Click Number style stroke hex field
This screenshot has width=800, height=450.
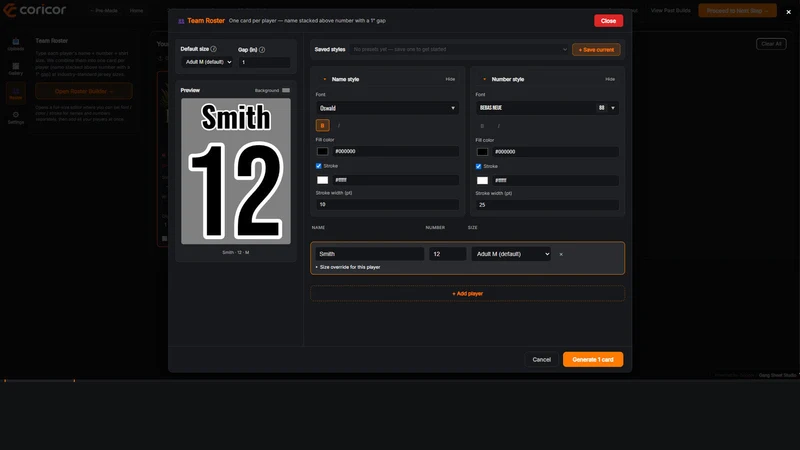click(555, 181)
